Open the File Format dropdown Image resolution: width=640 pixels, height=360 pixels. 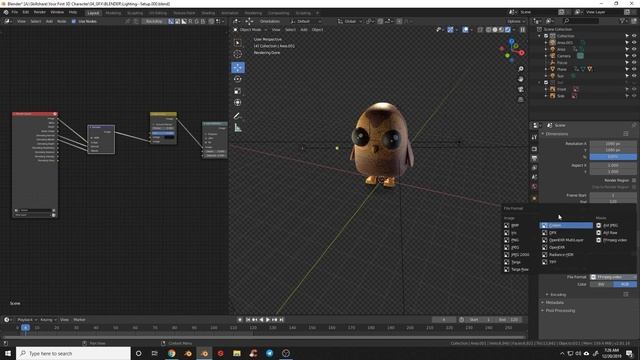click(613, 277)
